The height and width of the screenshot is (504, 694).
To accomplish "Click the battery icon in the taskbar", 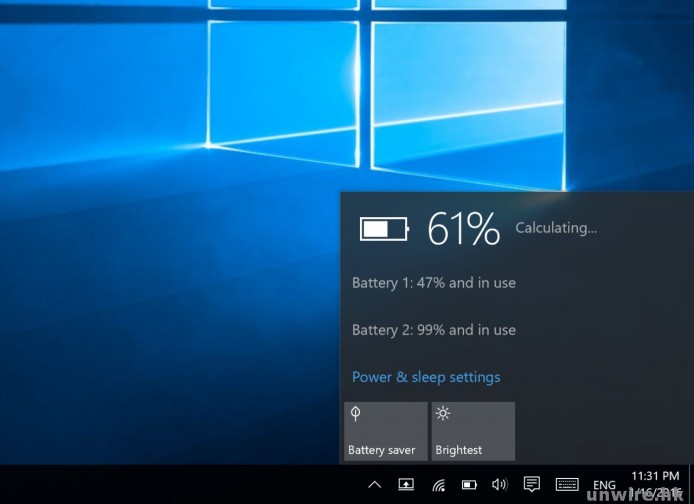I will pyautogui.click(x=468, y=485).
